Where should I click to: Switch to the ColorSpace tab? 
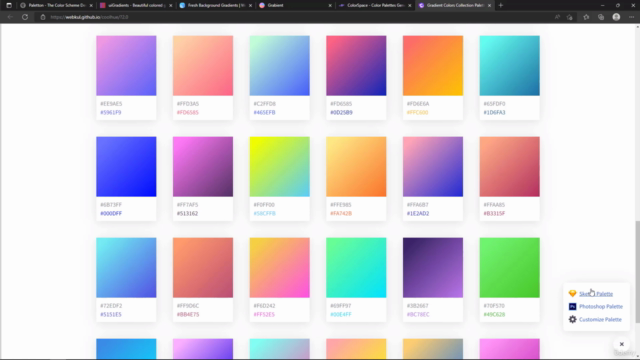coord(375,5)
